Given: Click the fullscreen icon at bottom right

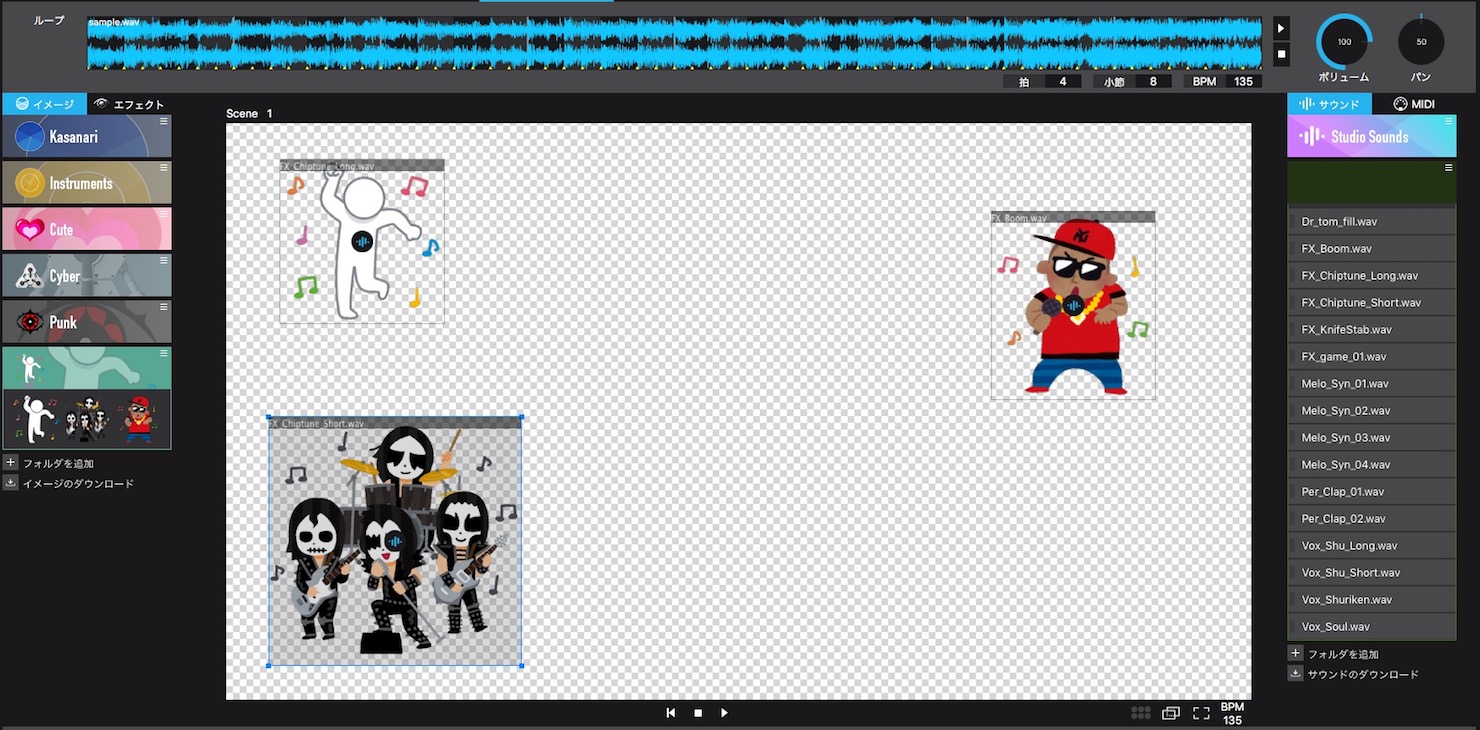Looking at the screenshot, I should coord(1201,713).
